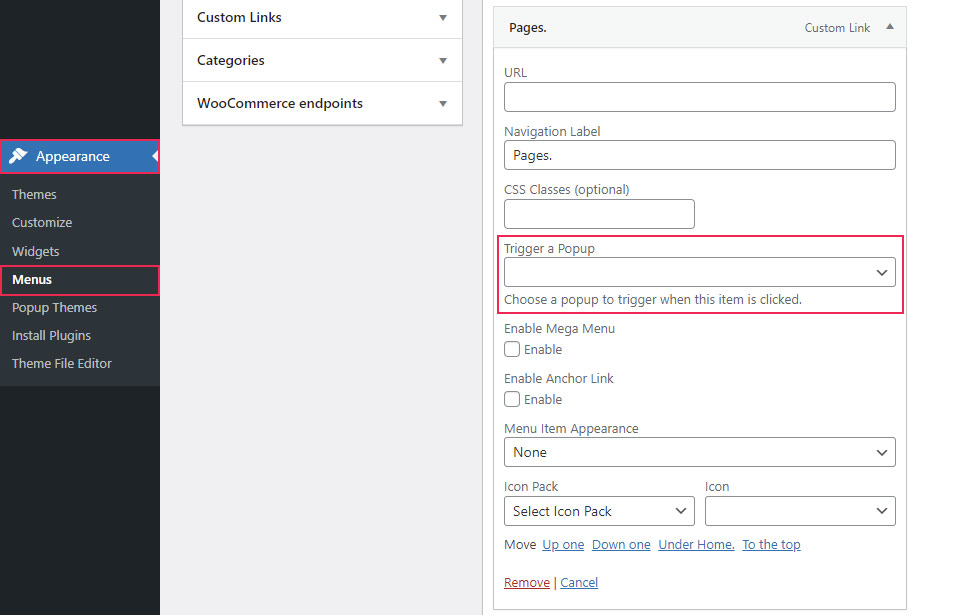Click the Move Up one link

tap(563, 545)
